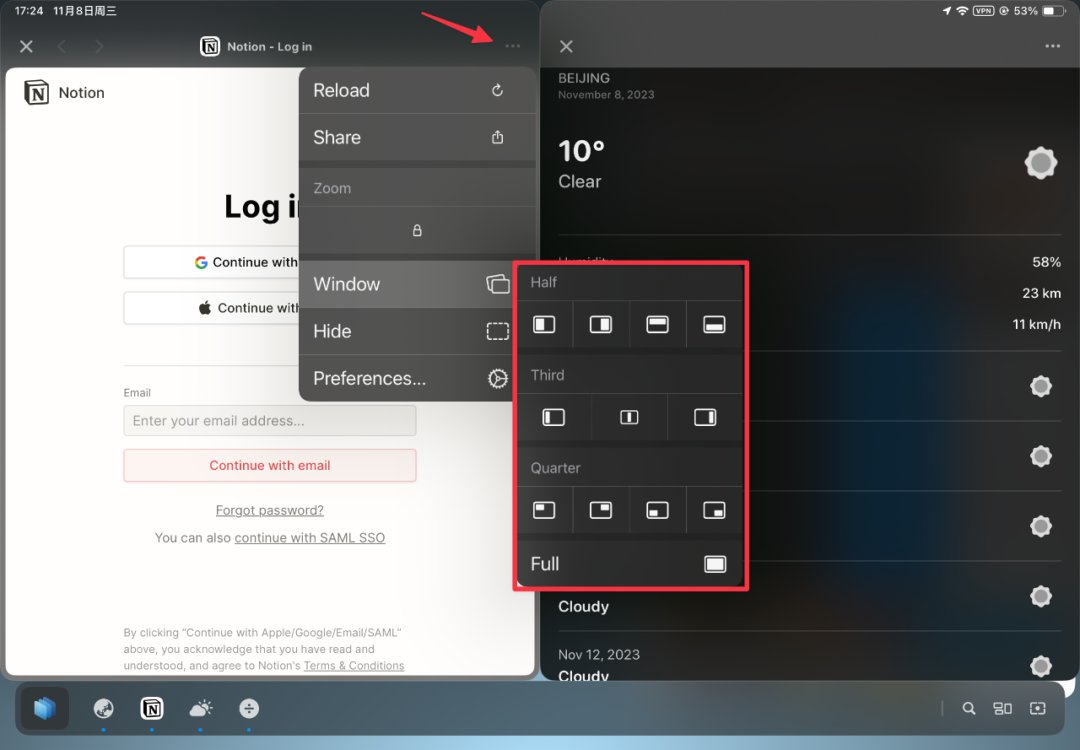
Task: Click Continue with Apple button
Action: tap(211, 308)
